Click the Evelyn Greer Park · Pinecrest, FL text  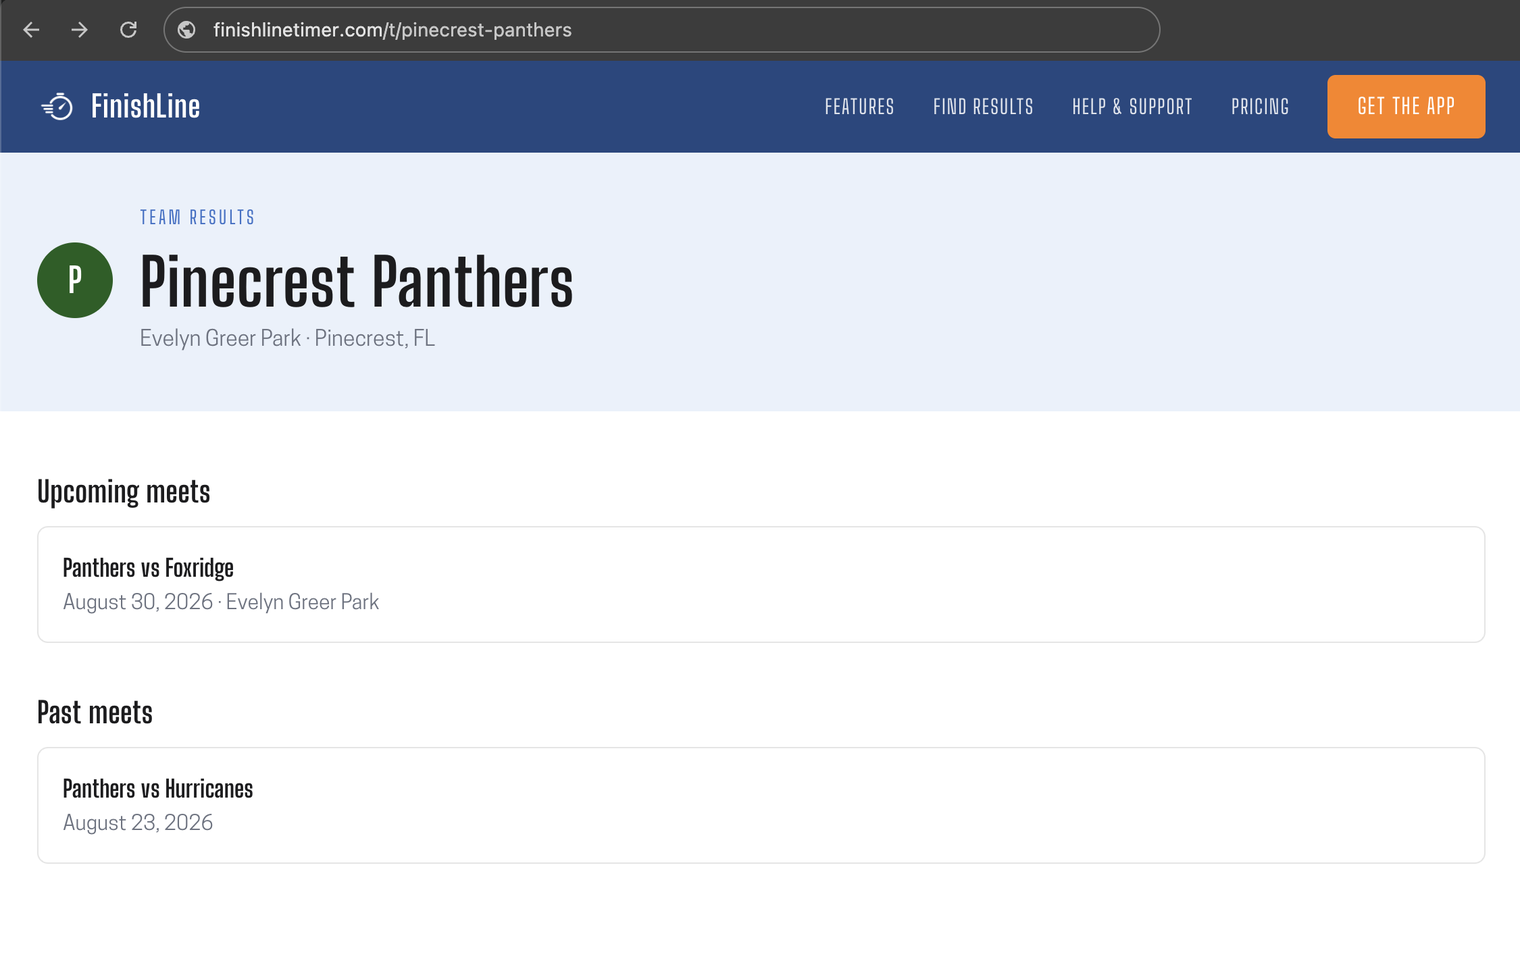point(287,338)
